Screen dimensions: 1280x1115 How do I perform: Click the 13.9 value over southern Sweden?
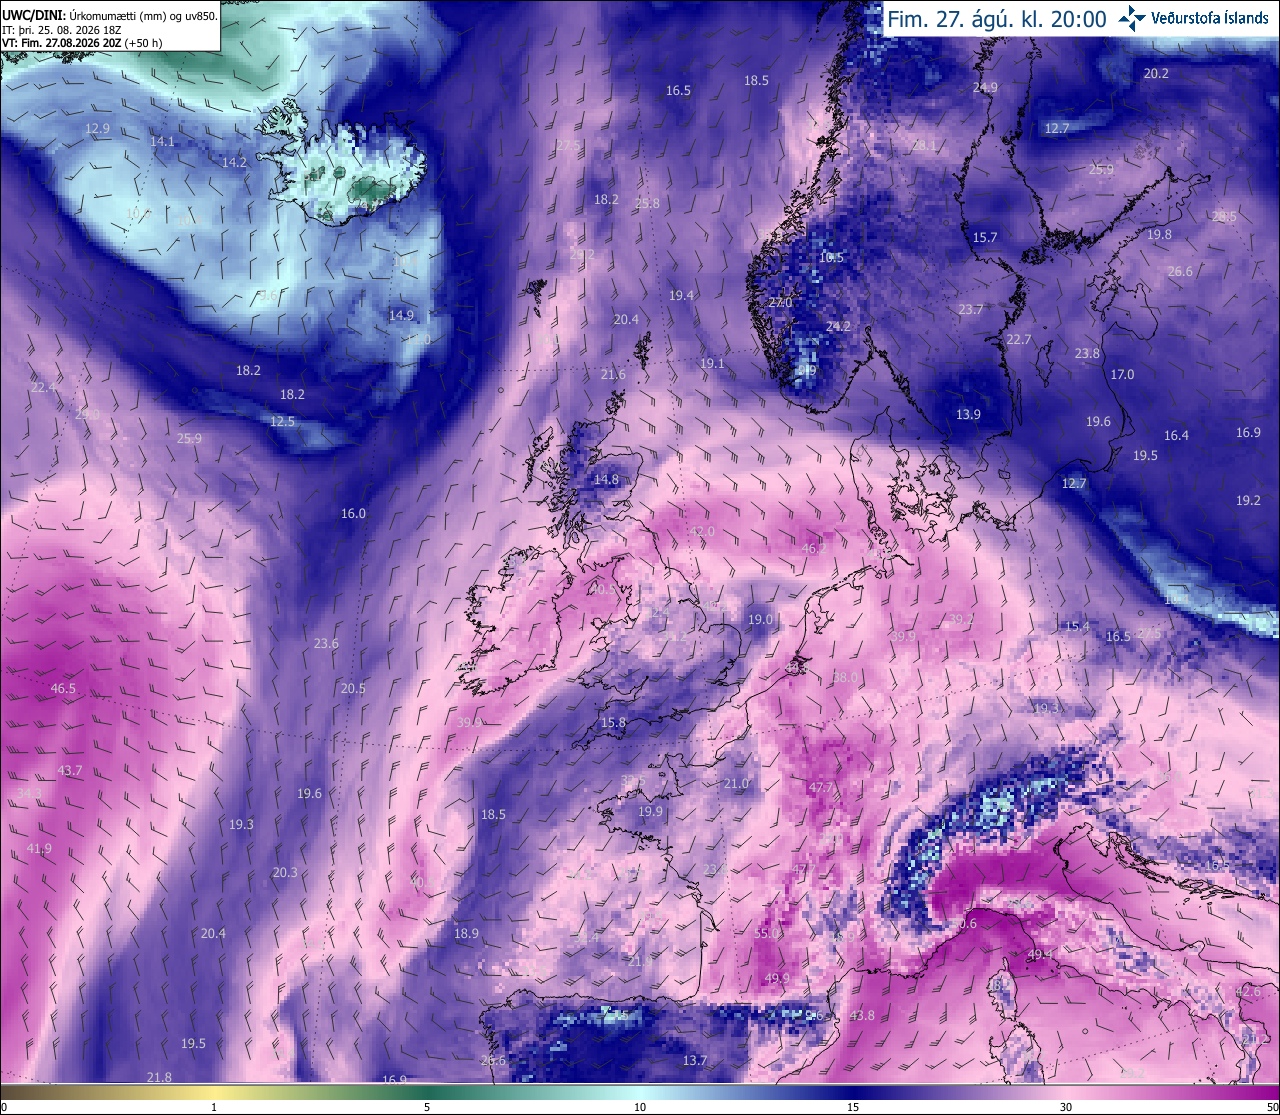click(968, 415)
